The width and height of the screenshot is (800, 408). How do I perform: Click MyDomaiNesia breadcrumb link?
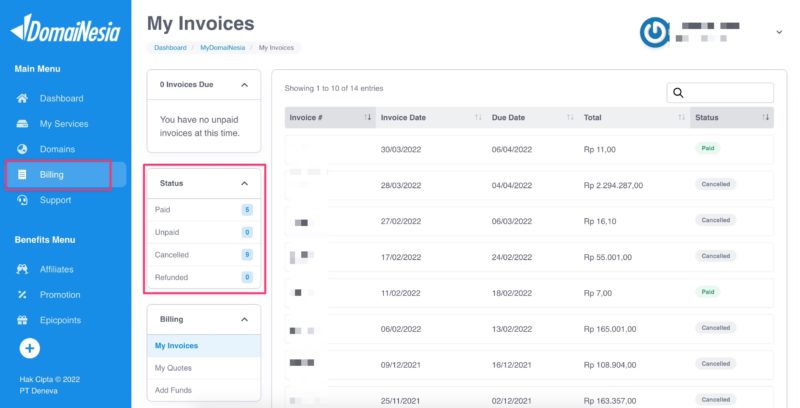223,47
